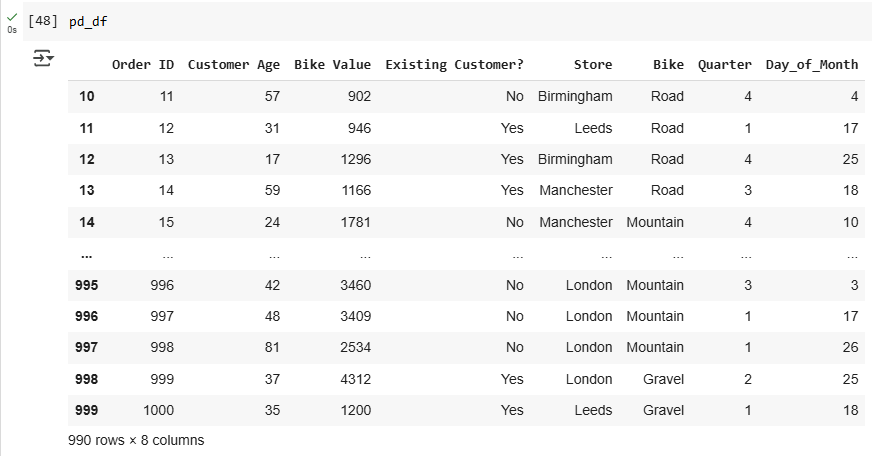Click the Manchester cell in row 13
The width and height of the screenshot is (872, 456).
pyautogui.click(x=576, y=190)
